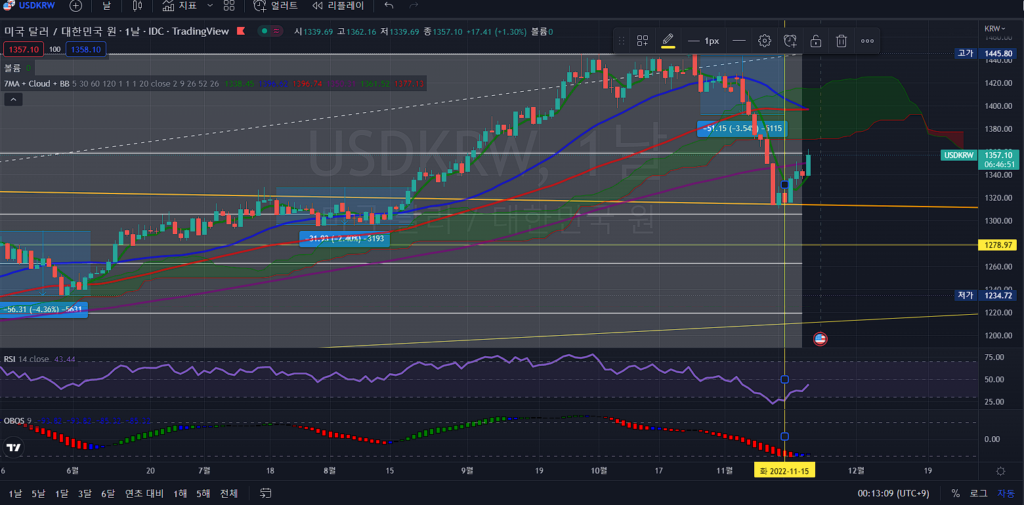The image size is (1024, 505).
Task: Open the candlestick chart style selector
Action: point(140,5)
